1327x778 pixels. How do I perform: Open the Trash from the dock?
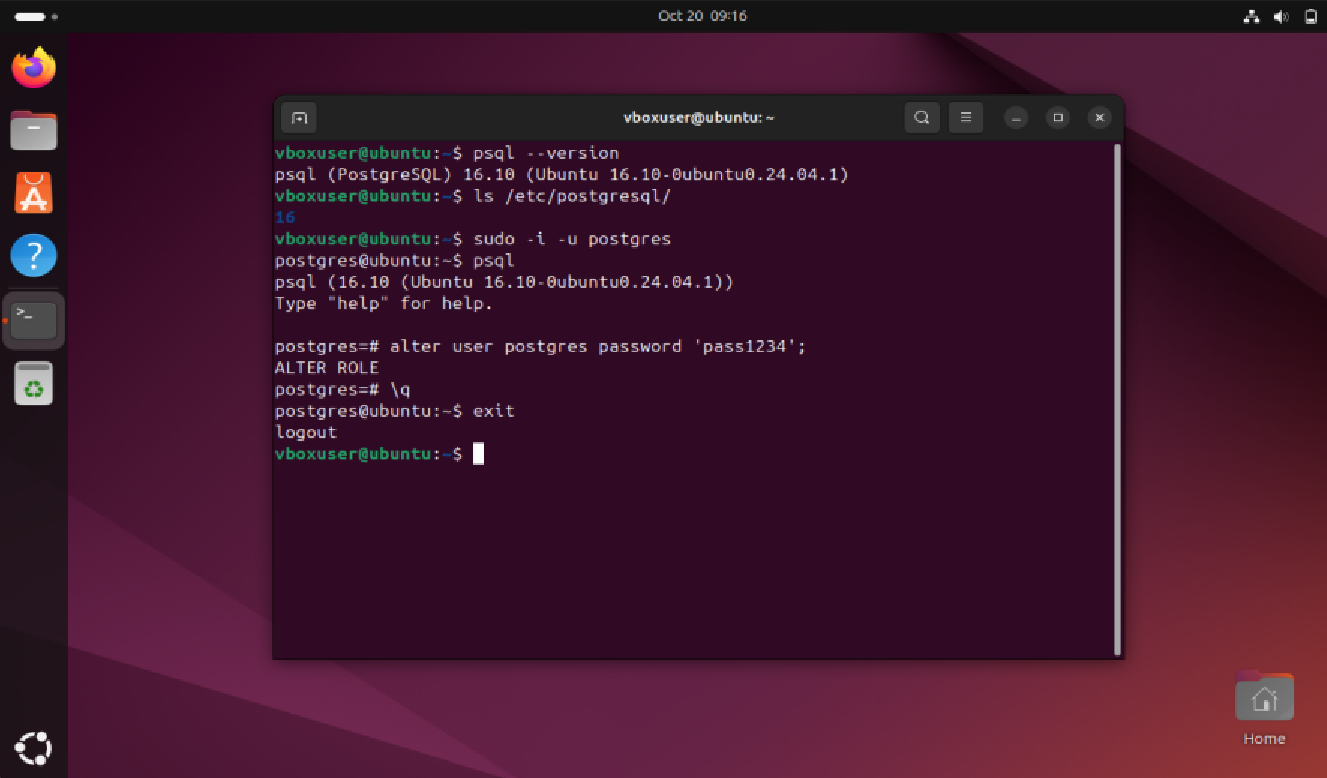coord(34,383)
